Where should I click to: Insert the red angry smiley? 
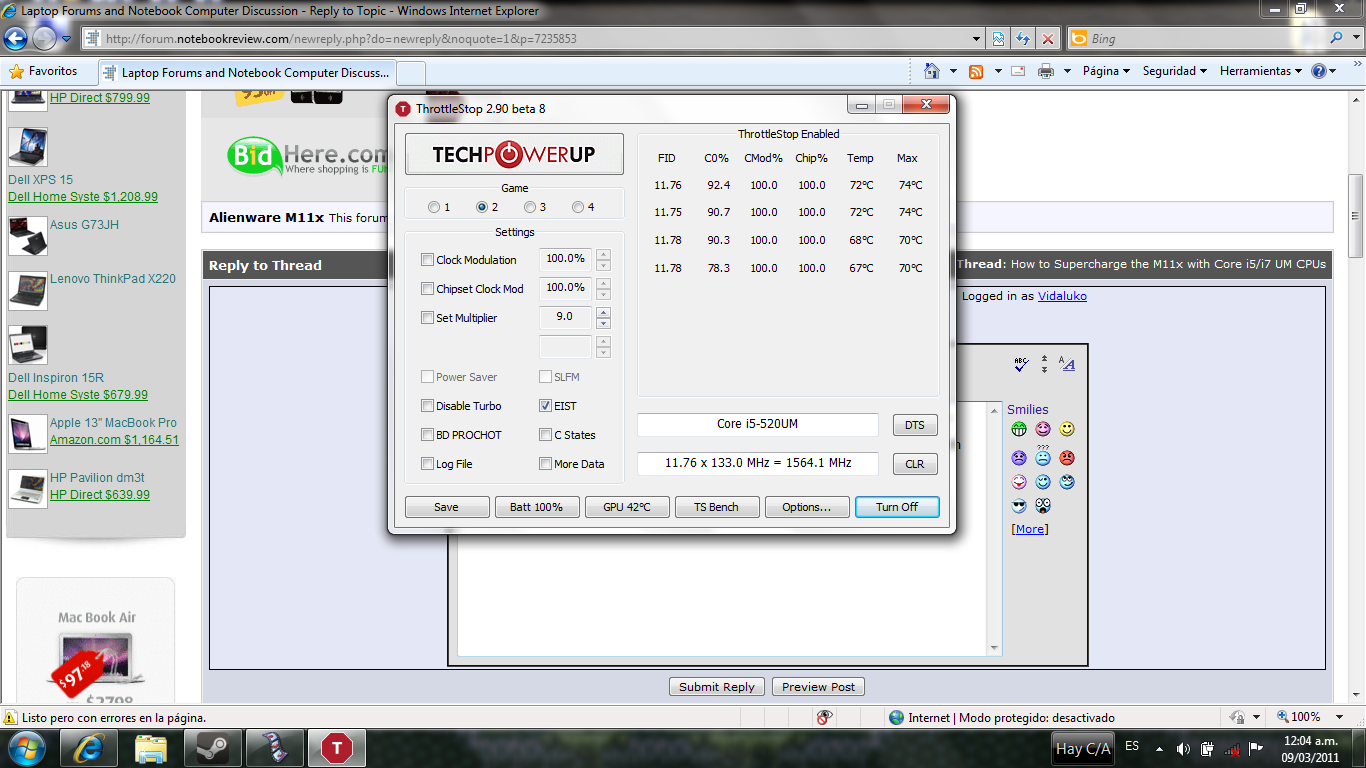pyautogui.click(x=1067, y=457)
